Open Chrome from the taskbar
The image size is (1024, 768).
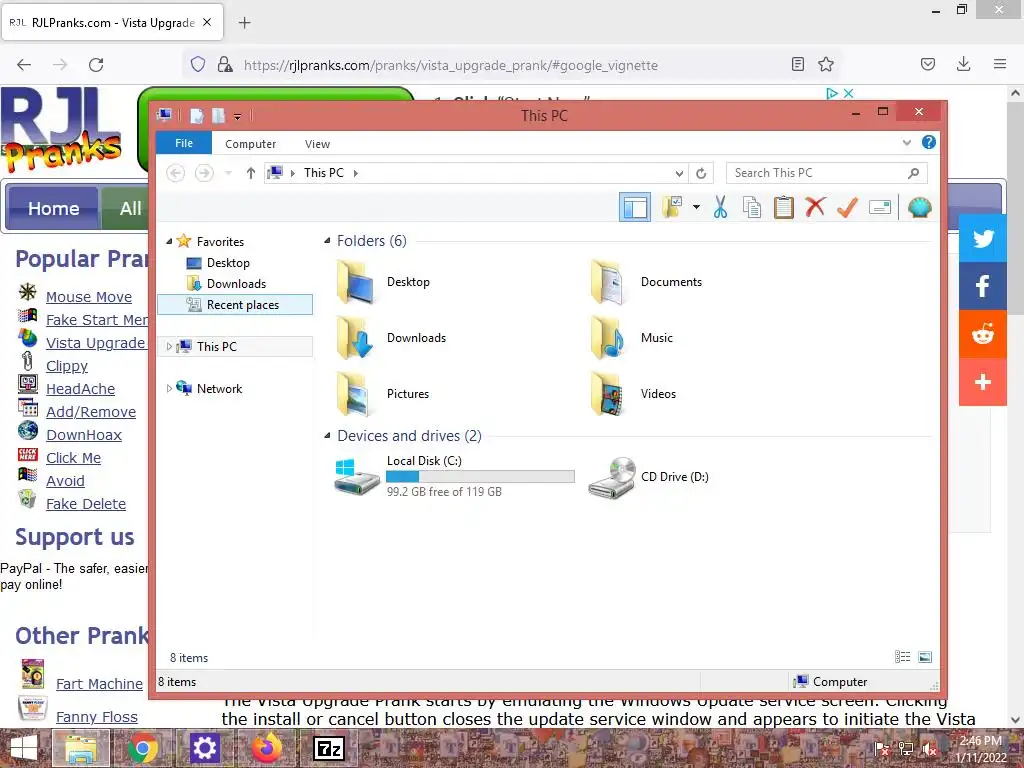click(x=142, y=748)
